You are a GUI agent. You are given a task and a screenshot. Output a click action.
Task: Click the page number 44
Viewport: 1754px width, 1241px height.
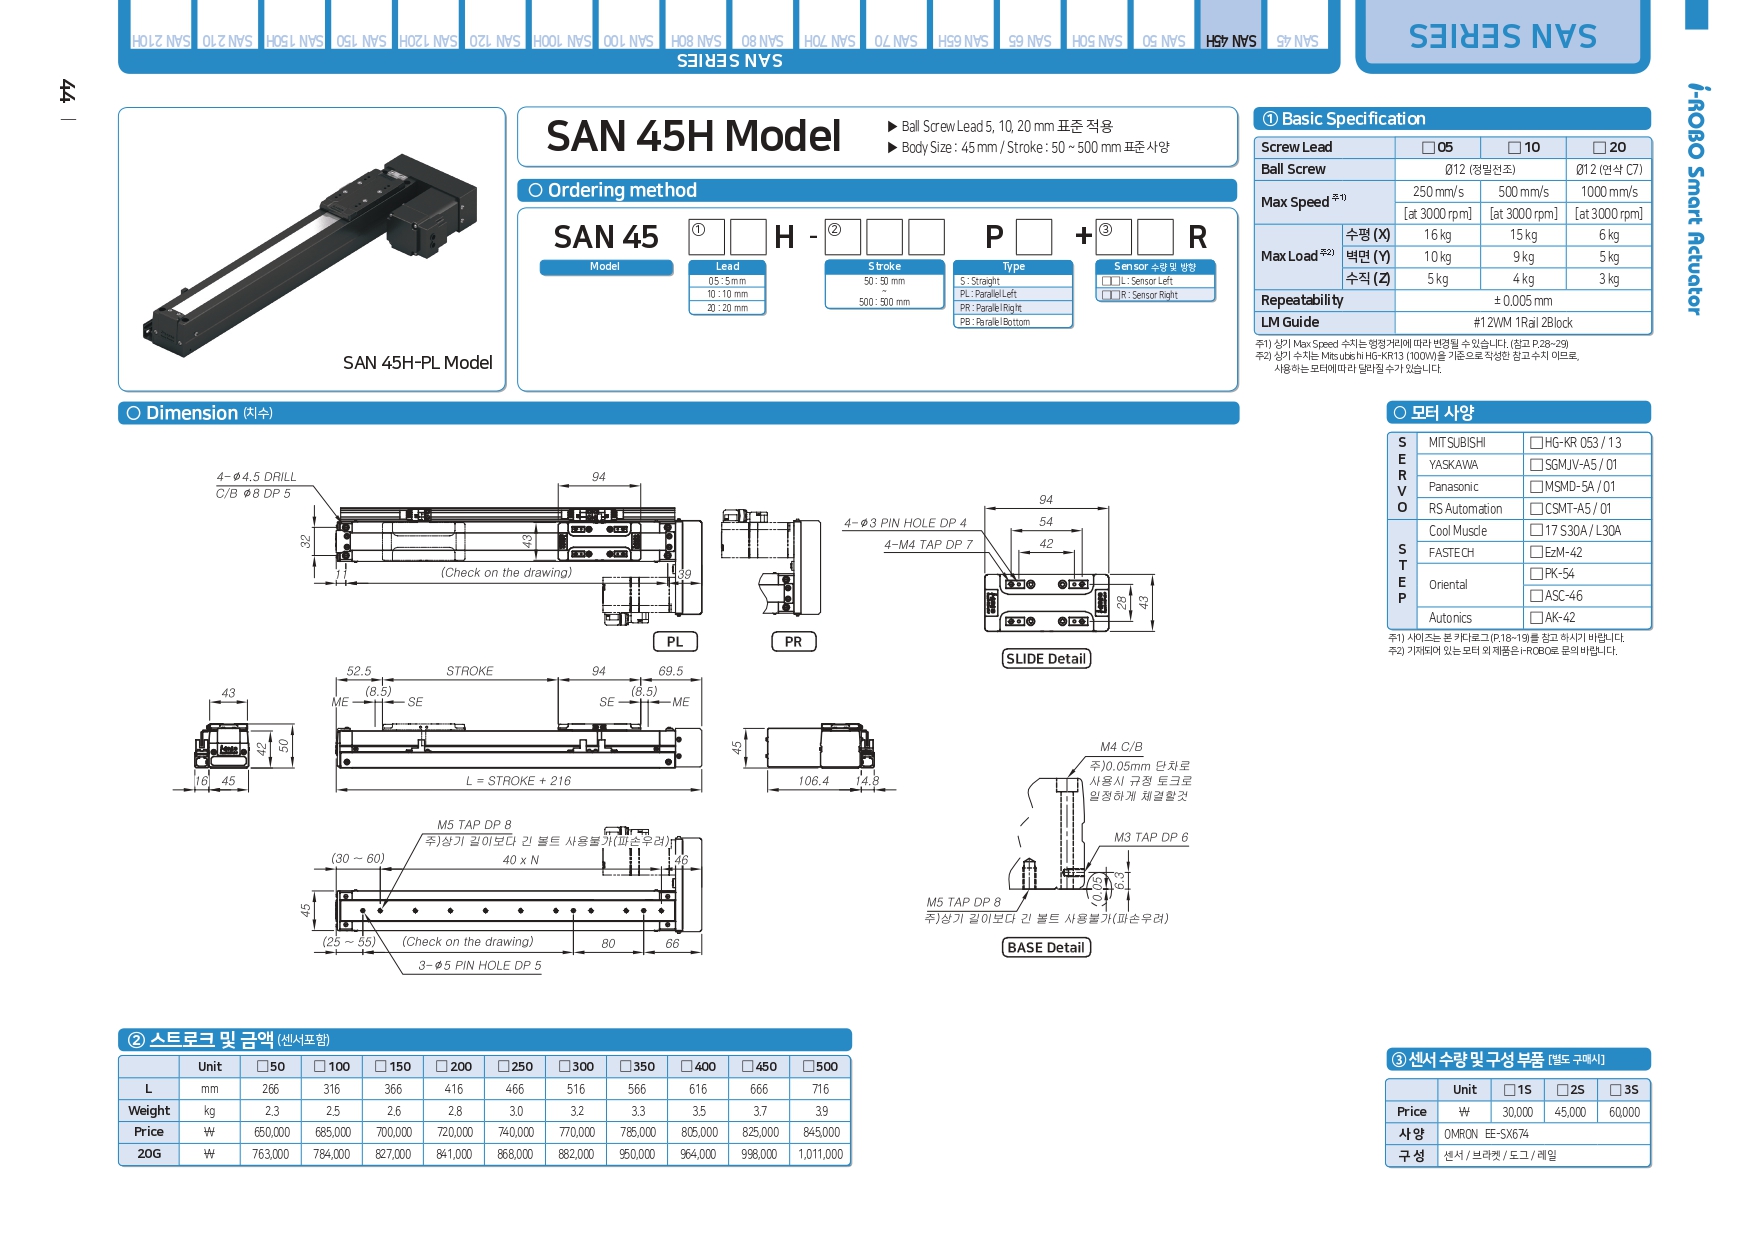point(67,91)
